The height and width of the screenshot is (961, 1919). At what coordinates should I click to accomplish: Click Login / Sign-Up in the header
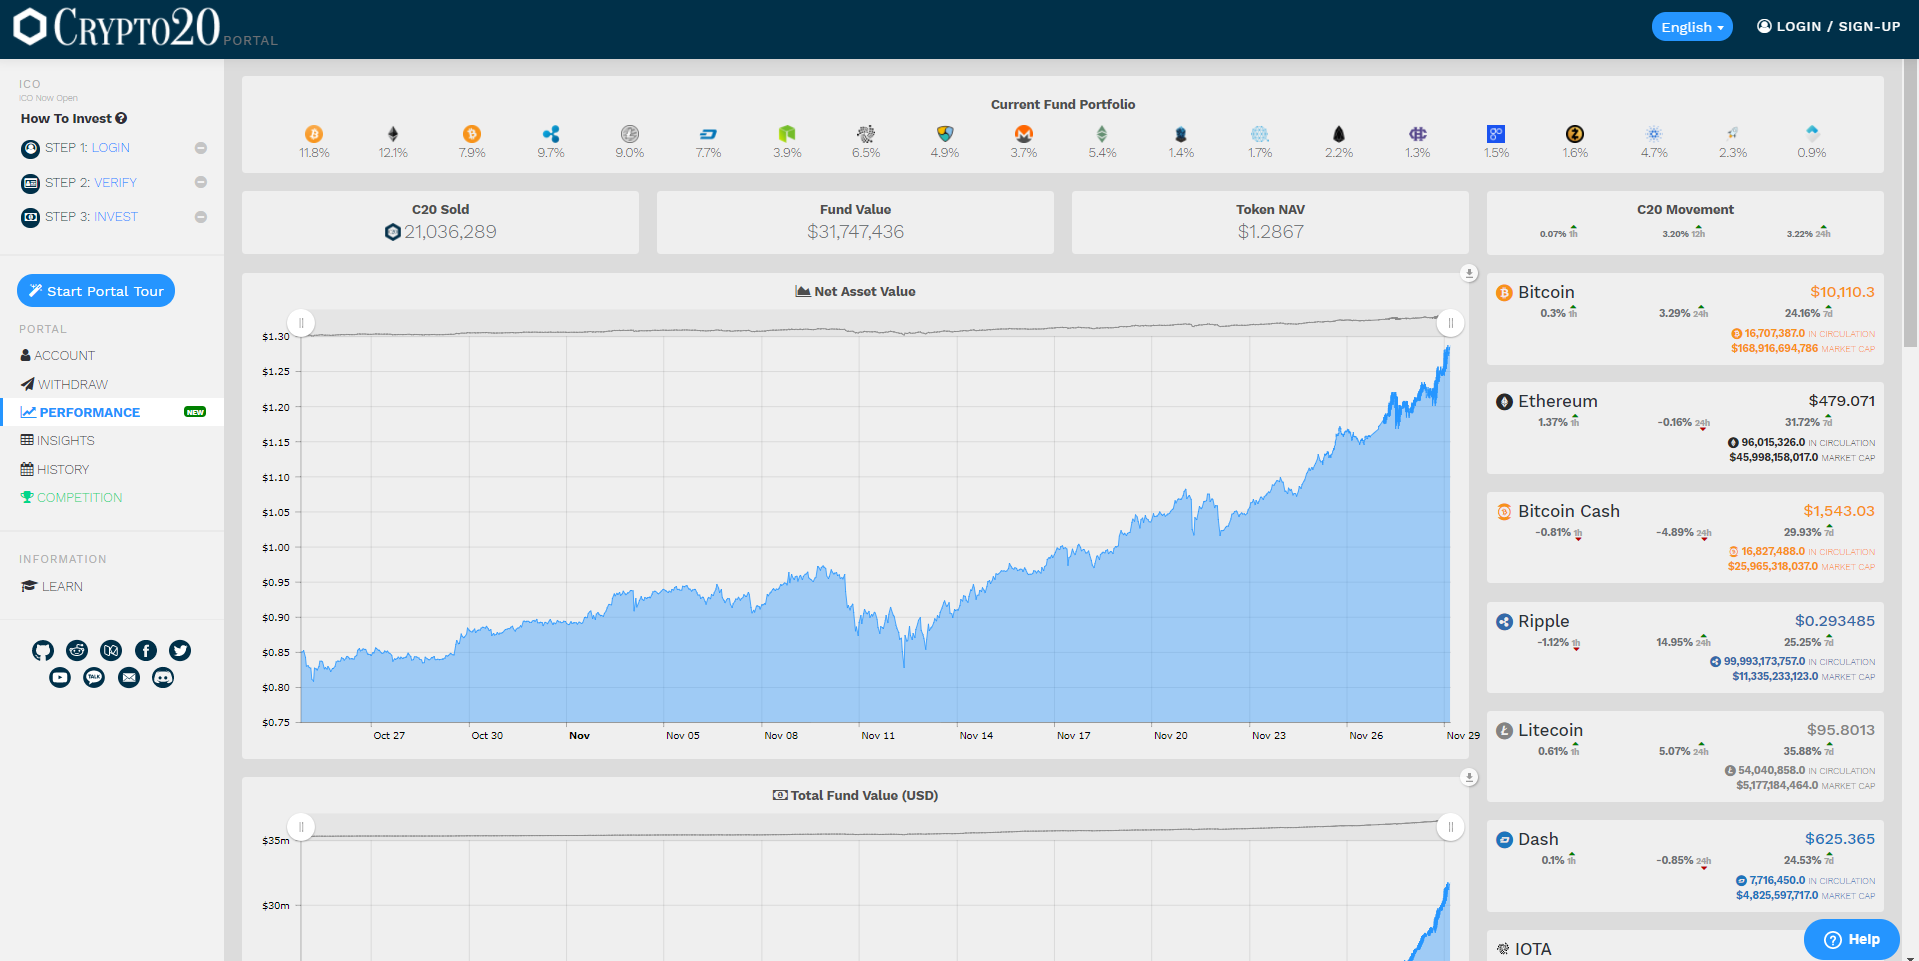point(1829,27)
